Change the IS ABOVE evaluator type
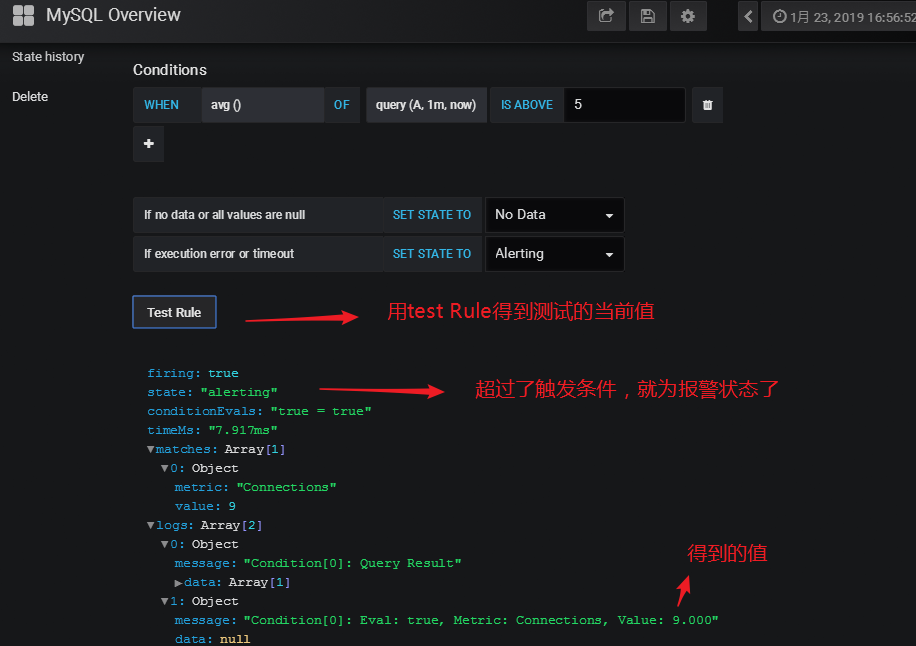The image size is (916, 646). tap(526, 105)
